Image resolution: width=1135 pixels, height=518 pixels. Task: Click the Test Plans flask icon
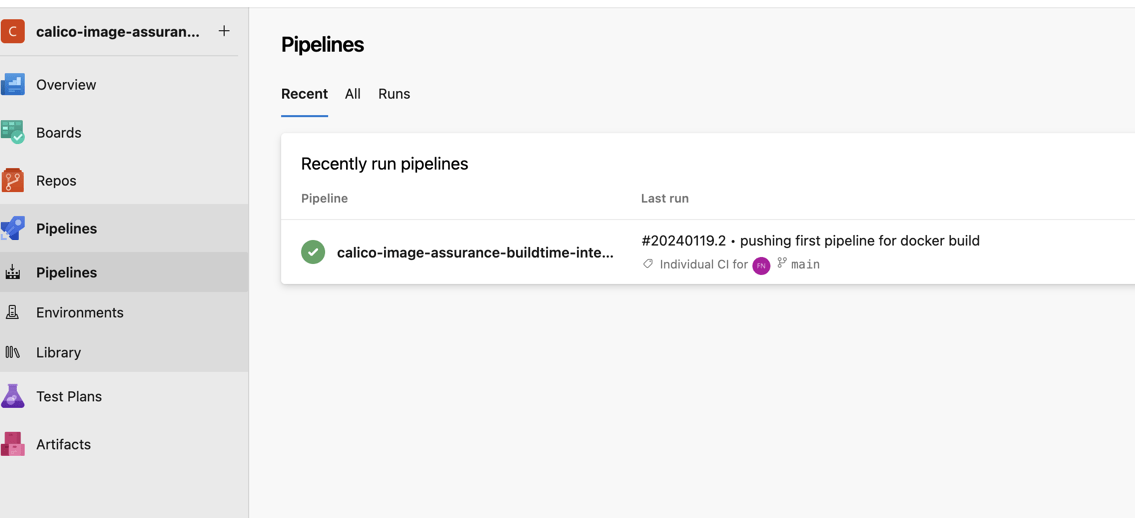tap(12, 396)
